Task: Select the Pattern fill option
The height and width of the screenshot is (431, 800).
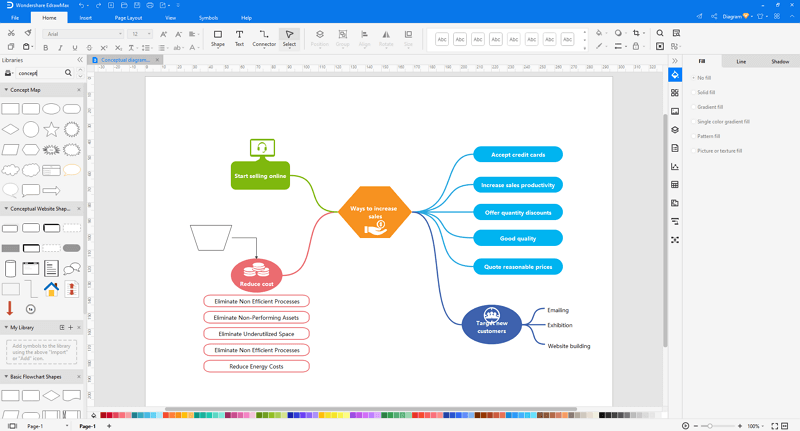Action: 708,136
